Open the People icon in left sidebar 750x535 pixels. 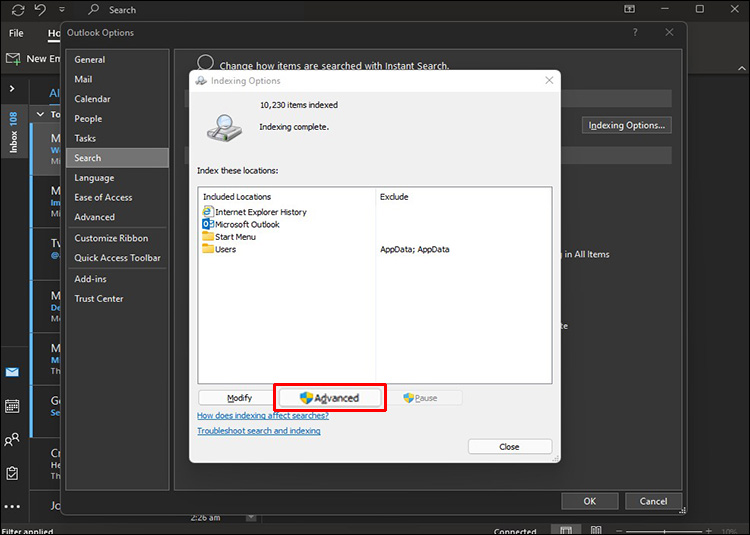12,439
